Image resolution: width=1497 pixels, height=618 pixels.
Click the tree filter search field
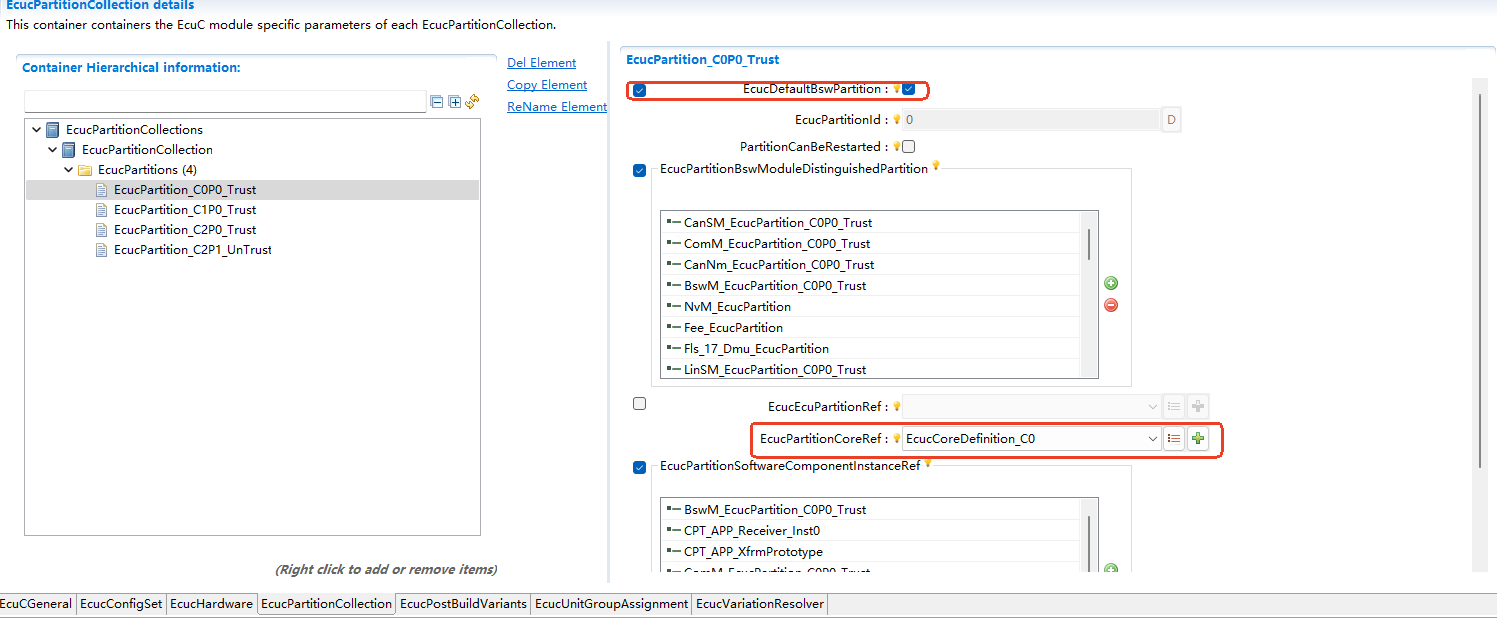(225, 102)
